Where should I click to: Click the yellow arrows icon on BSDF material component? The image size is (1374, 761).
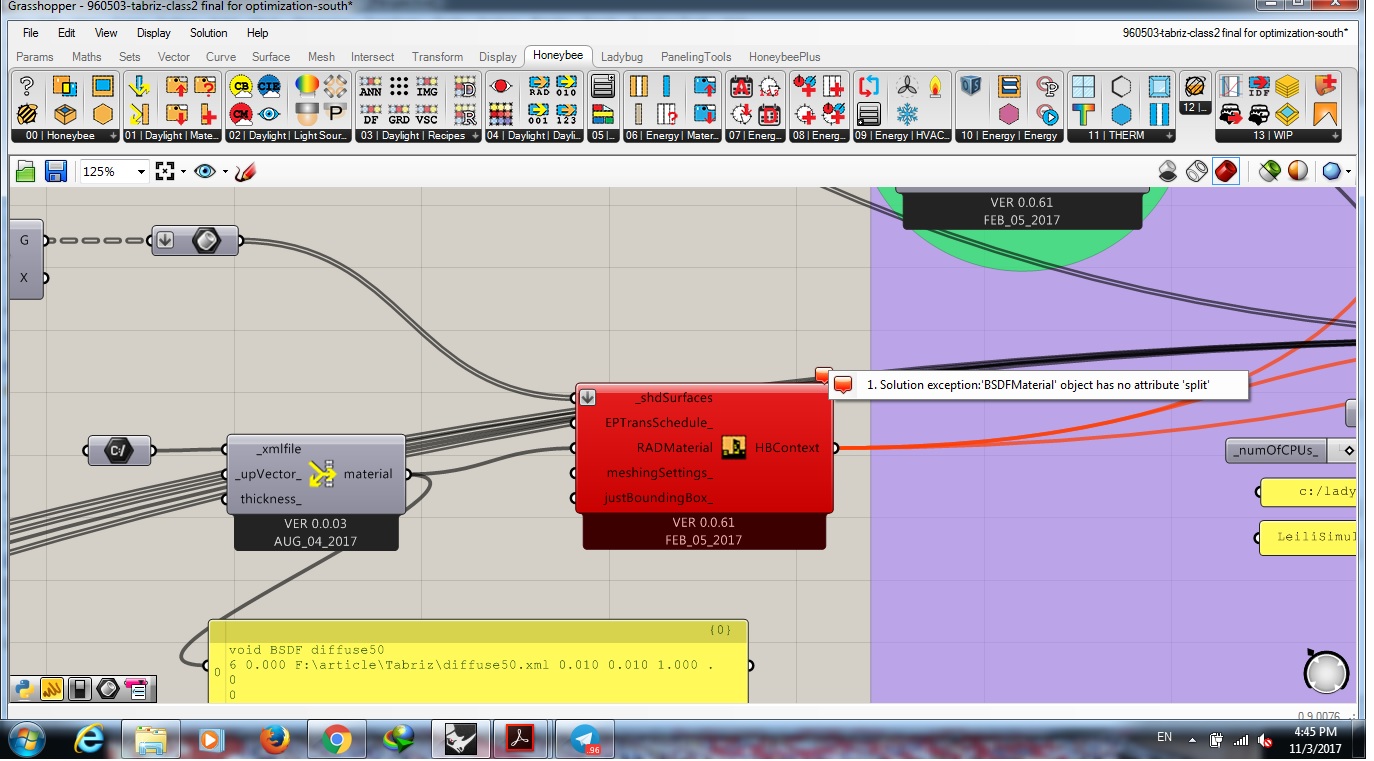(x=322, y=474)
